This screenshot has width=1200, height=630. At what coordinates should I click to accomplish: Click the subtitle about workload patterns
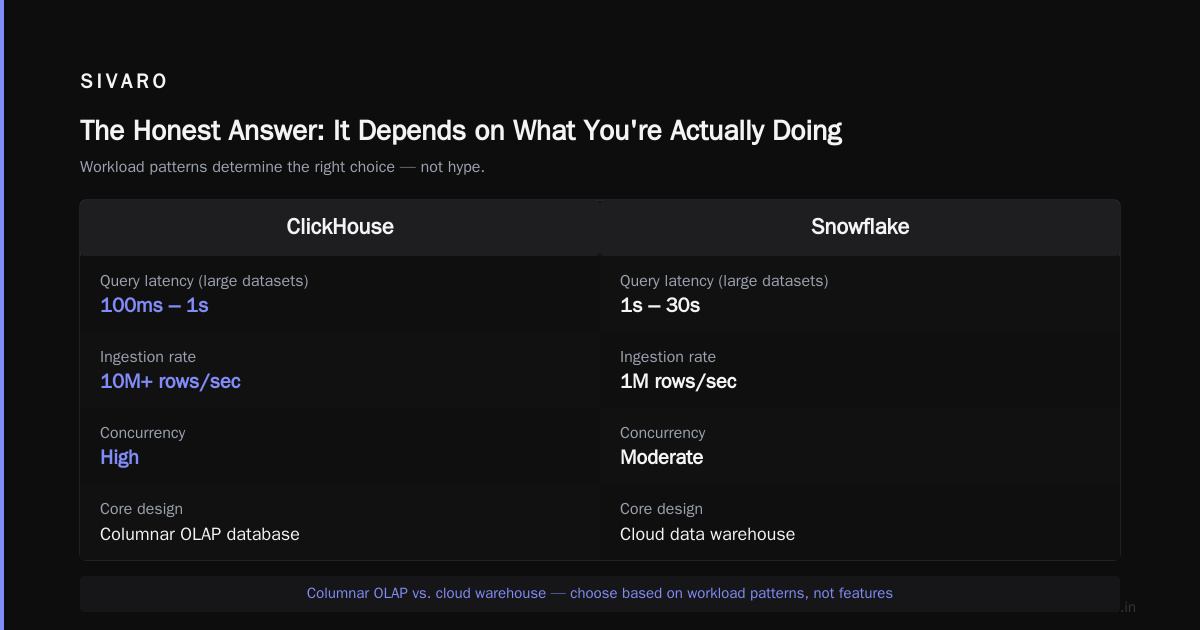click(x=282, y=167)
